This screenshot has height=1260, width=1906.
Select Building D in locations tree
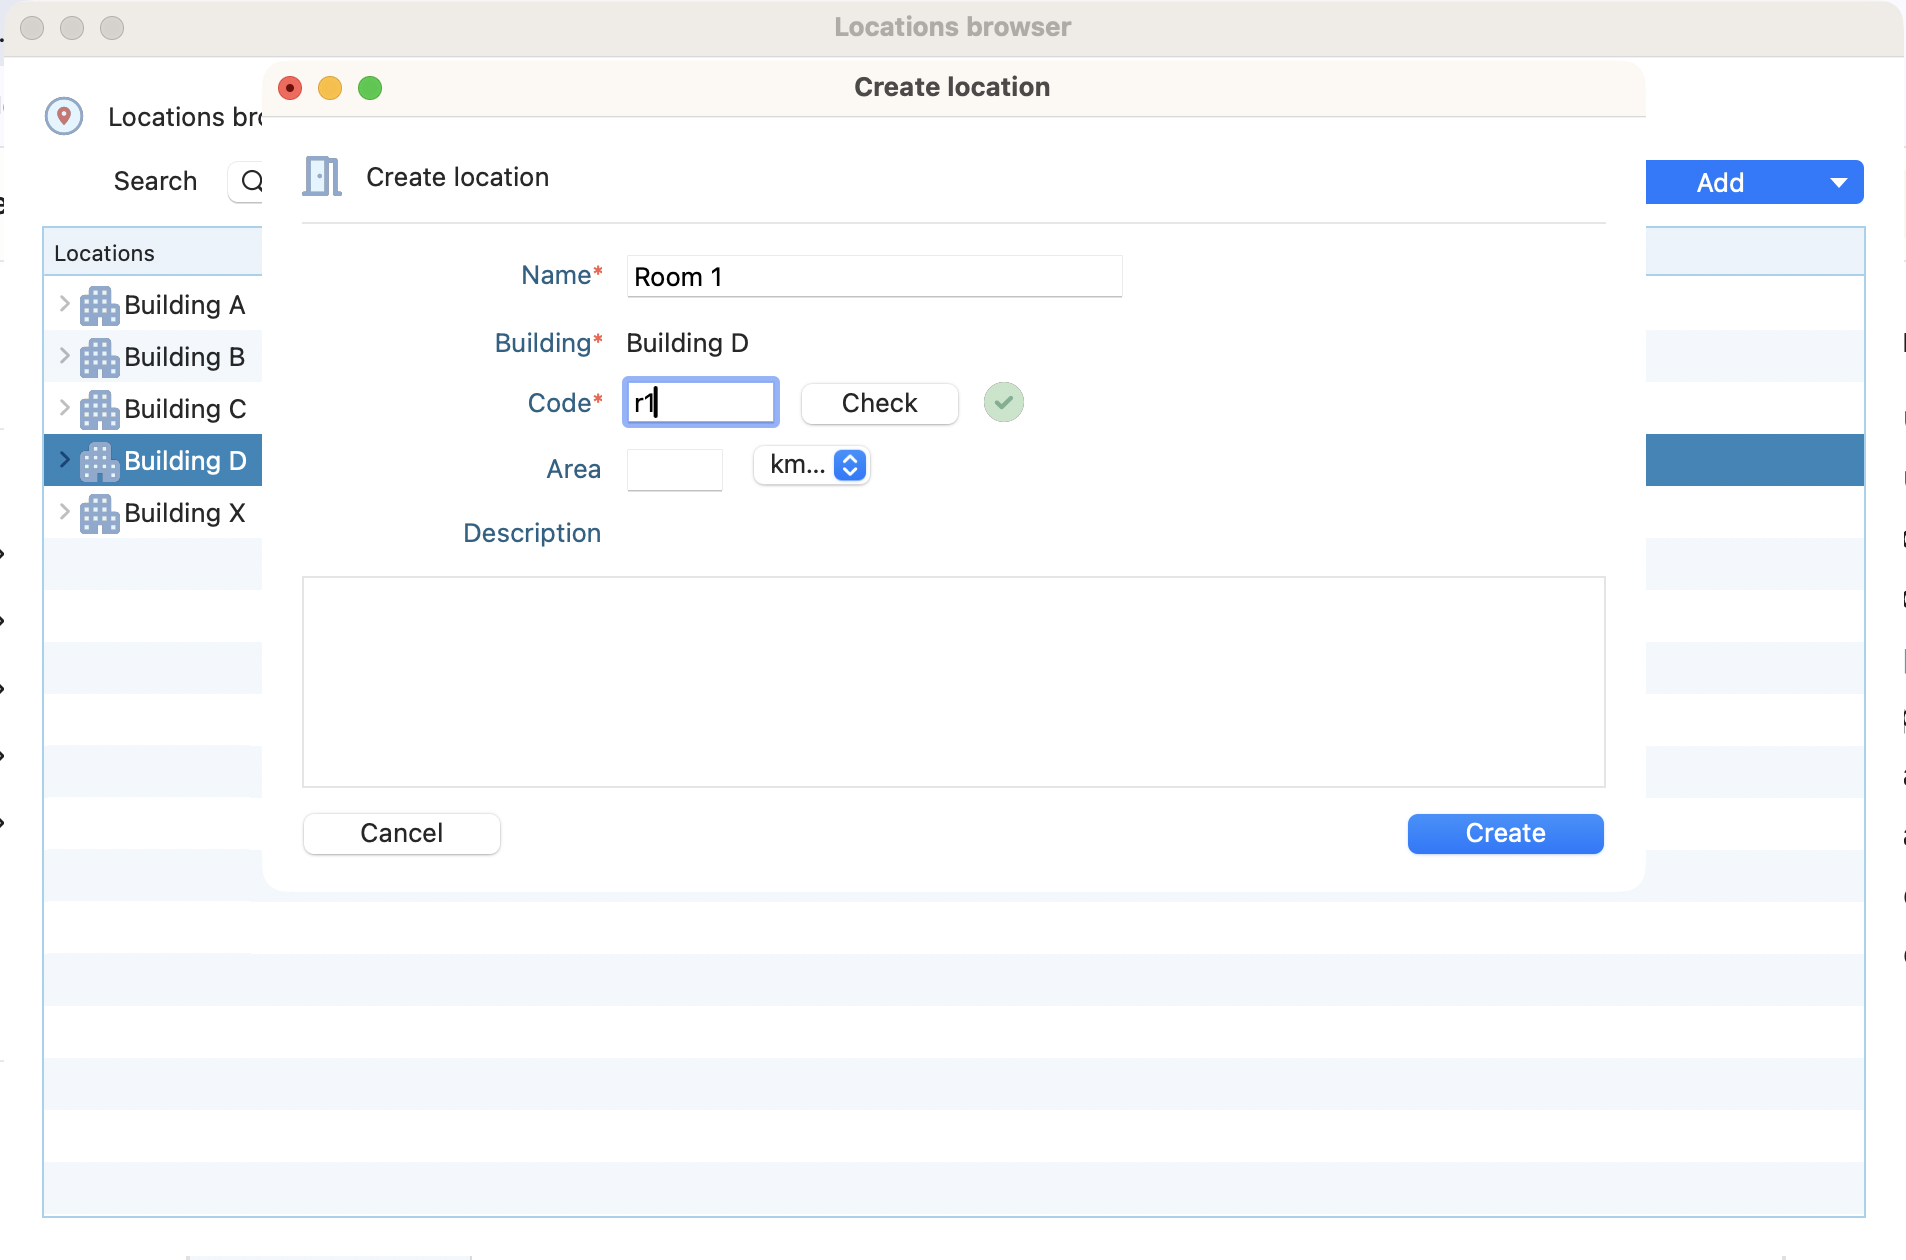(x=185, y=461)
